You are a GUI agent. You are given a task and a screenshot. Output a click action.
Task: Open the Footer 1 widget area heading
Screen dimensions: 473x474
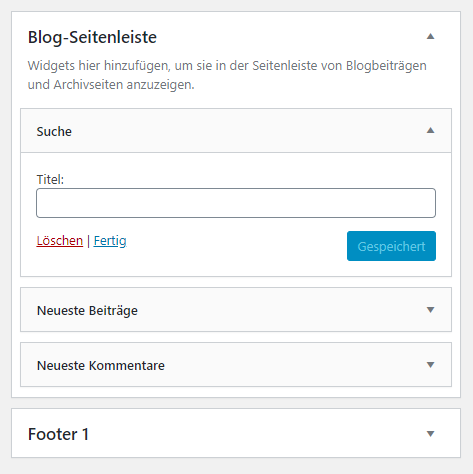58,434
